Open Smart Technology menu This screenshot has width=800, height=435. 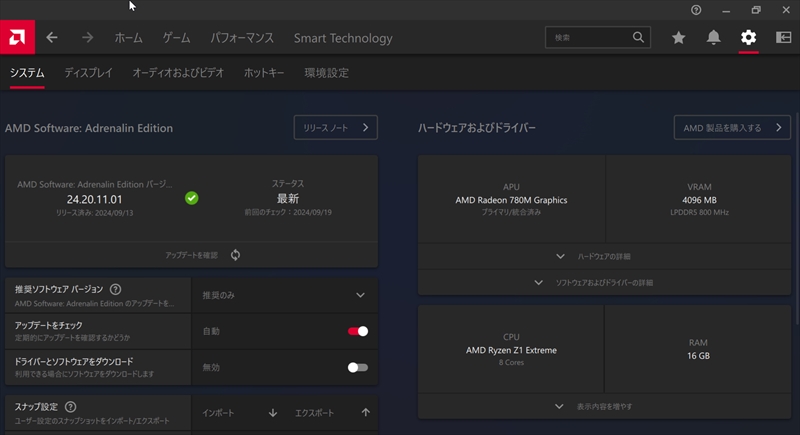343,38
